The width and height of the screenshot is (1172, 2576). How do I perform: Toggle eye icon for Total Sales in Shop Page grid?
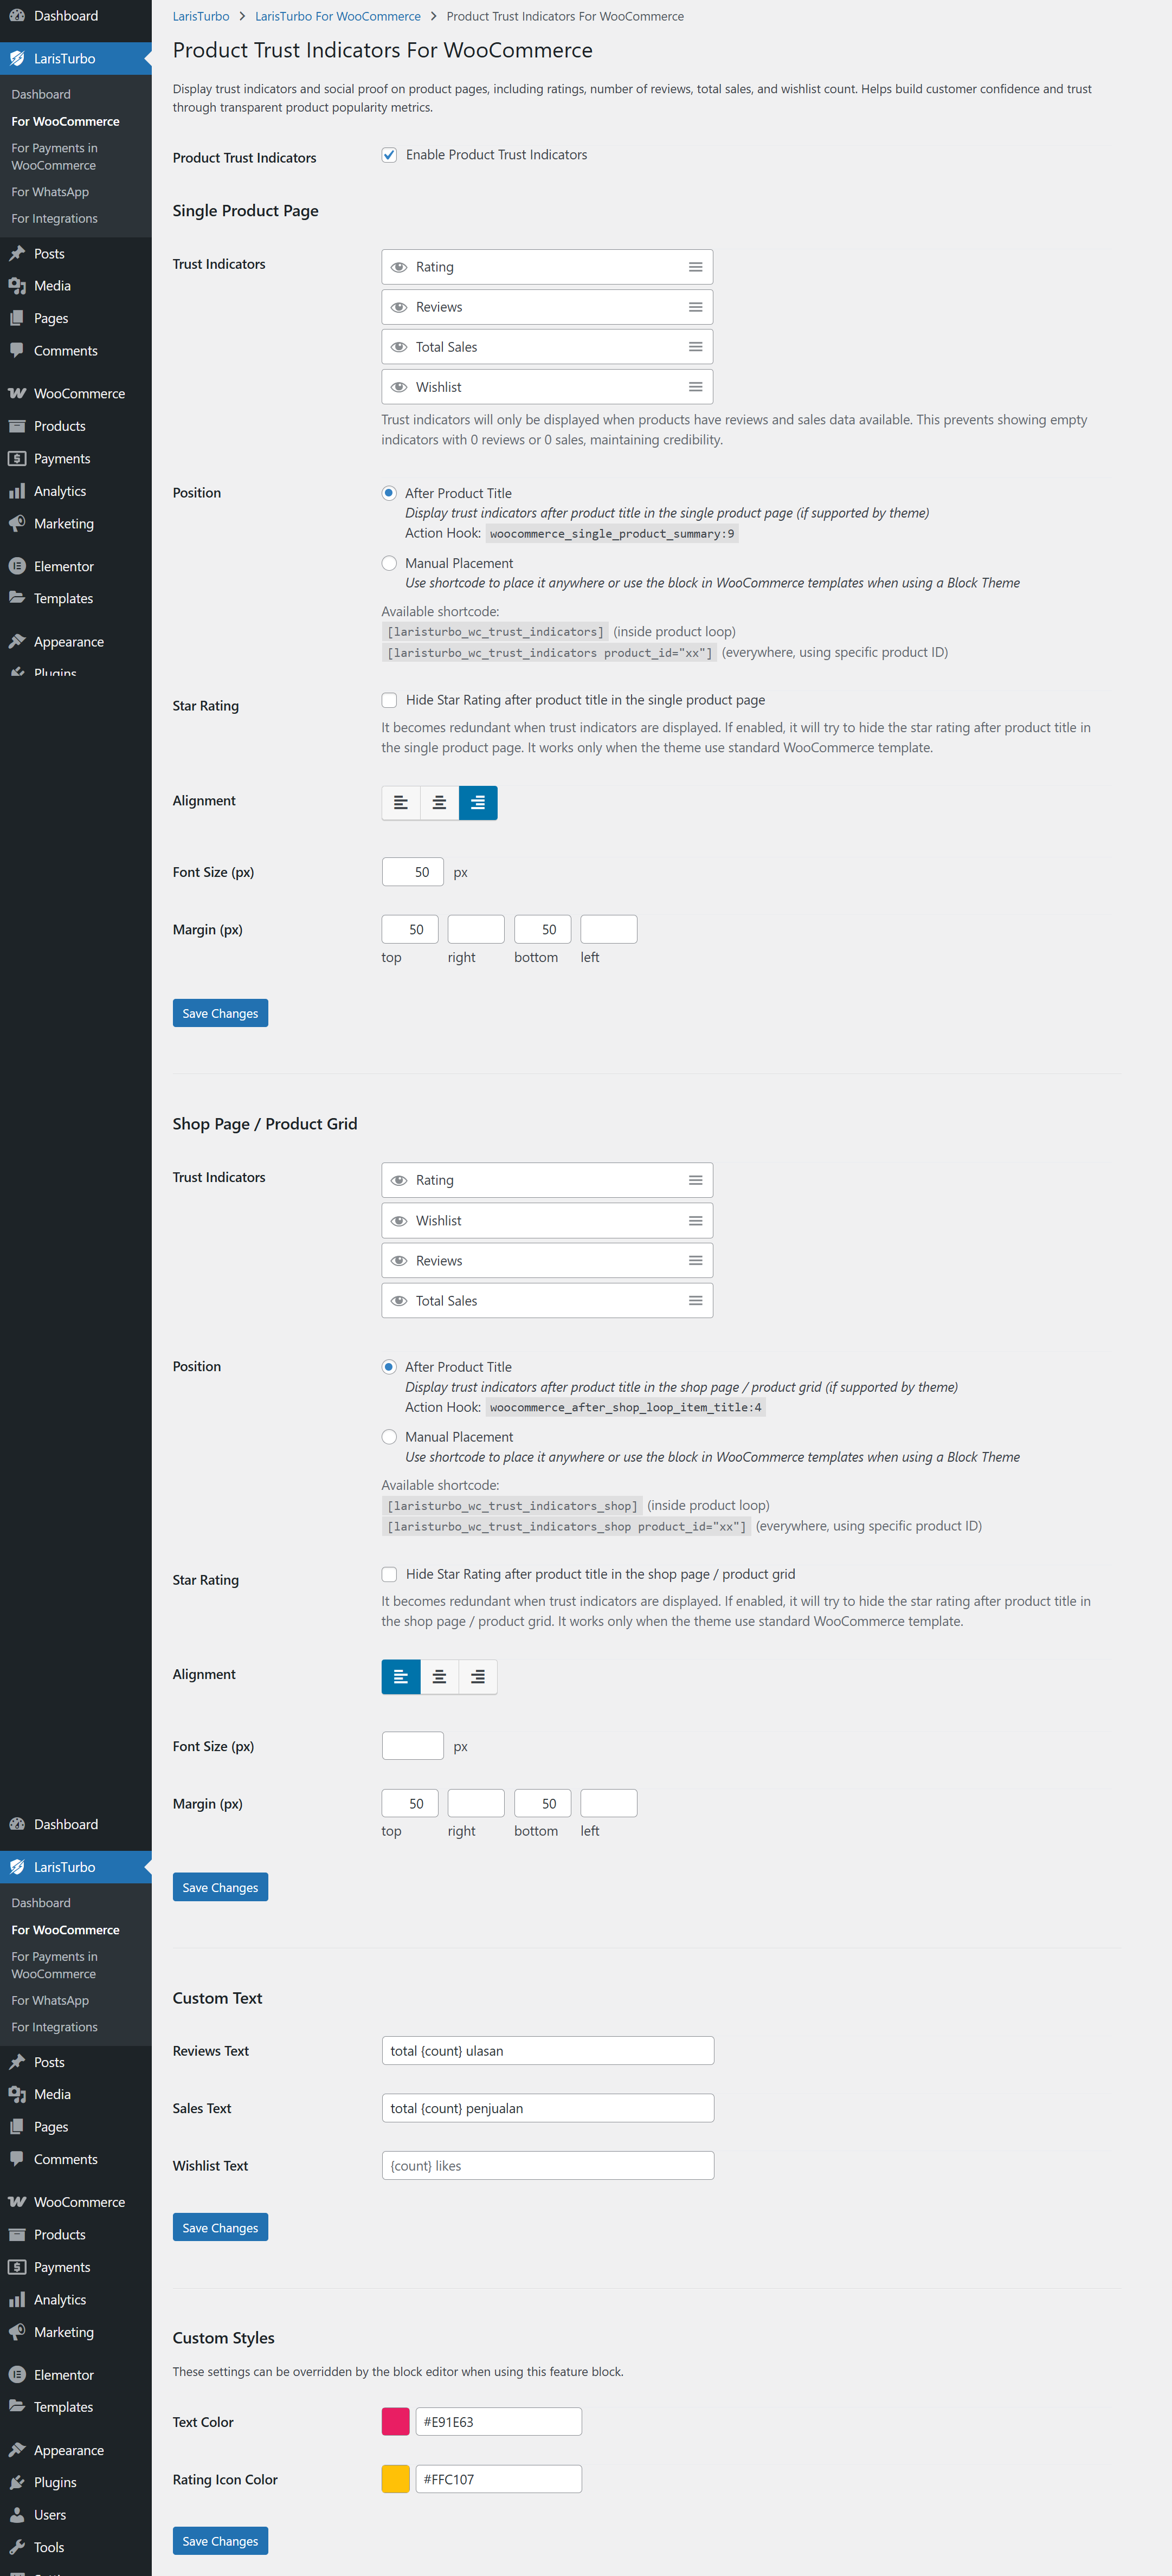[x=399, y=1301]
